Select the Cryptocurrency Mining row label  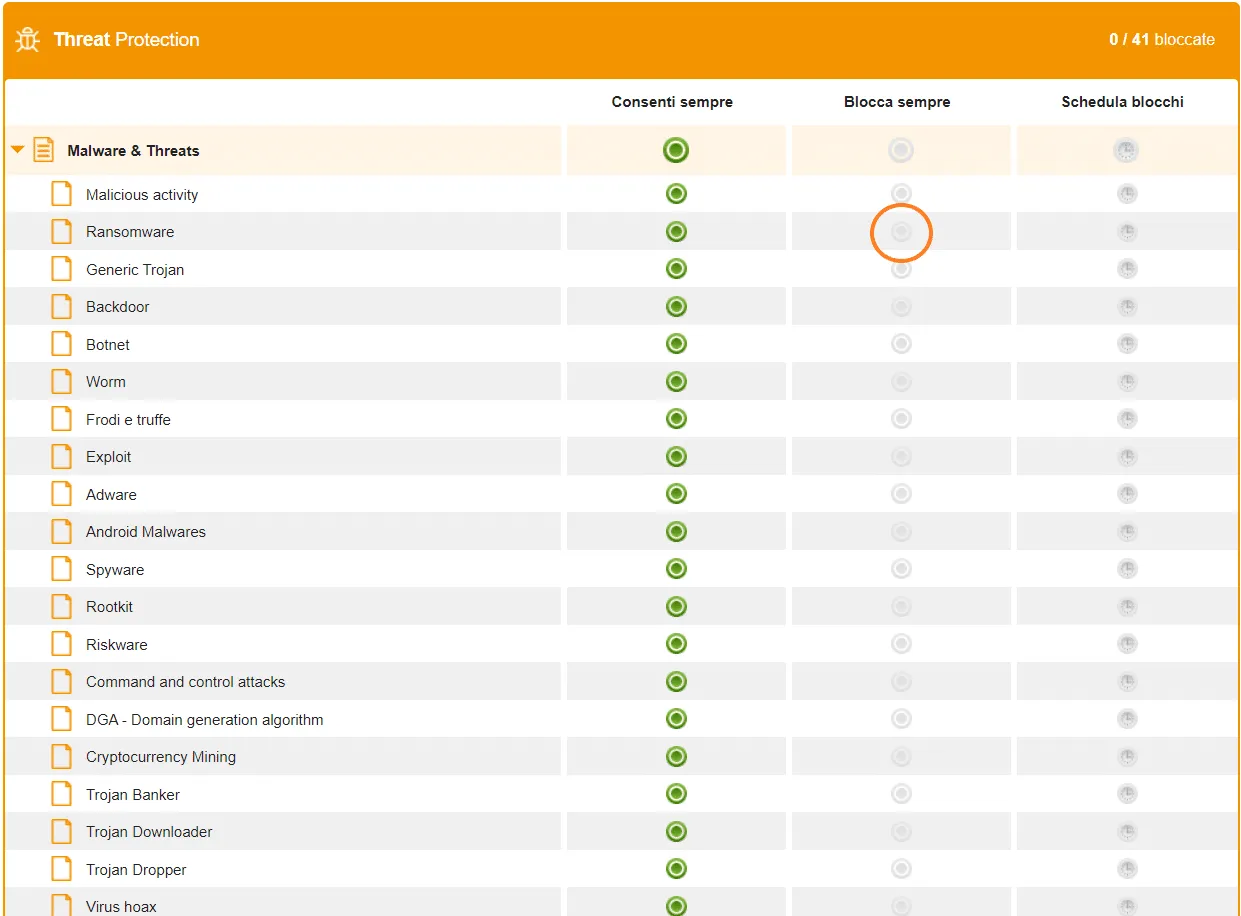click(x=161, y=757)
